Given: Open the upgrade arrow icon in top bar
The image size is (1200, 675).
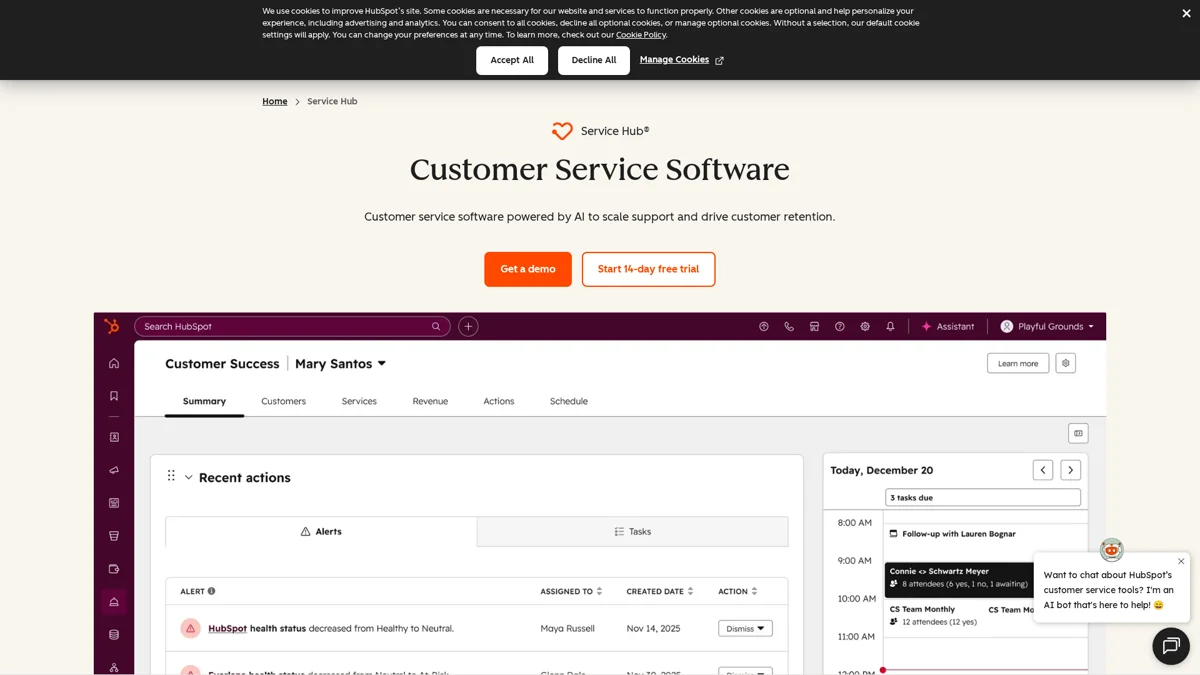Looking at the screenshot, I should click(x=764, y=327).
